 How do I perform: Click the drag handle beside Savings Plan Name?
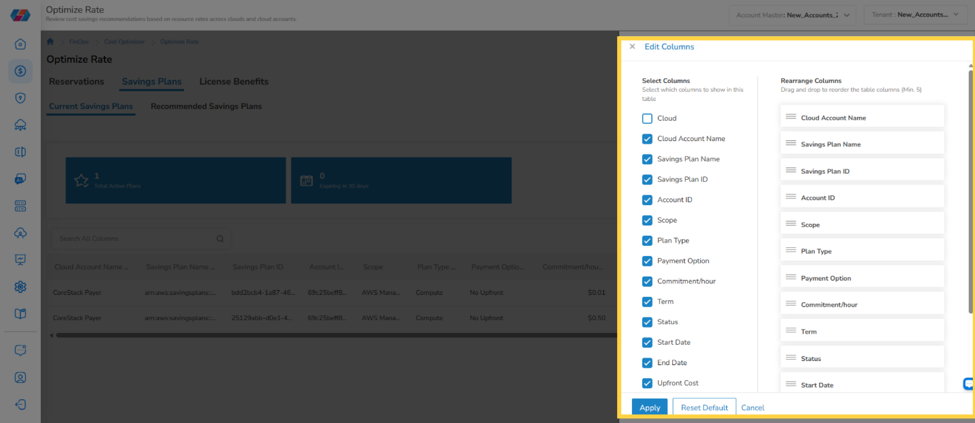pyautogui.click(x=790, y=143)
